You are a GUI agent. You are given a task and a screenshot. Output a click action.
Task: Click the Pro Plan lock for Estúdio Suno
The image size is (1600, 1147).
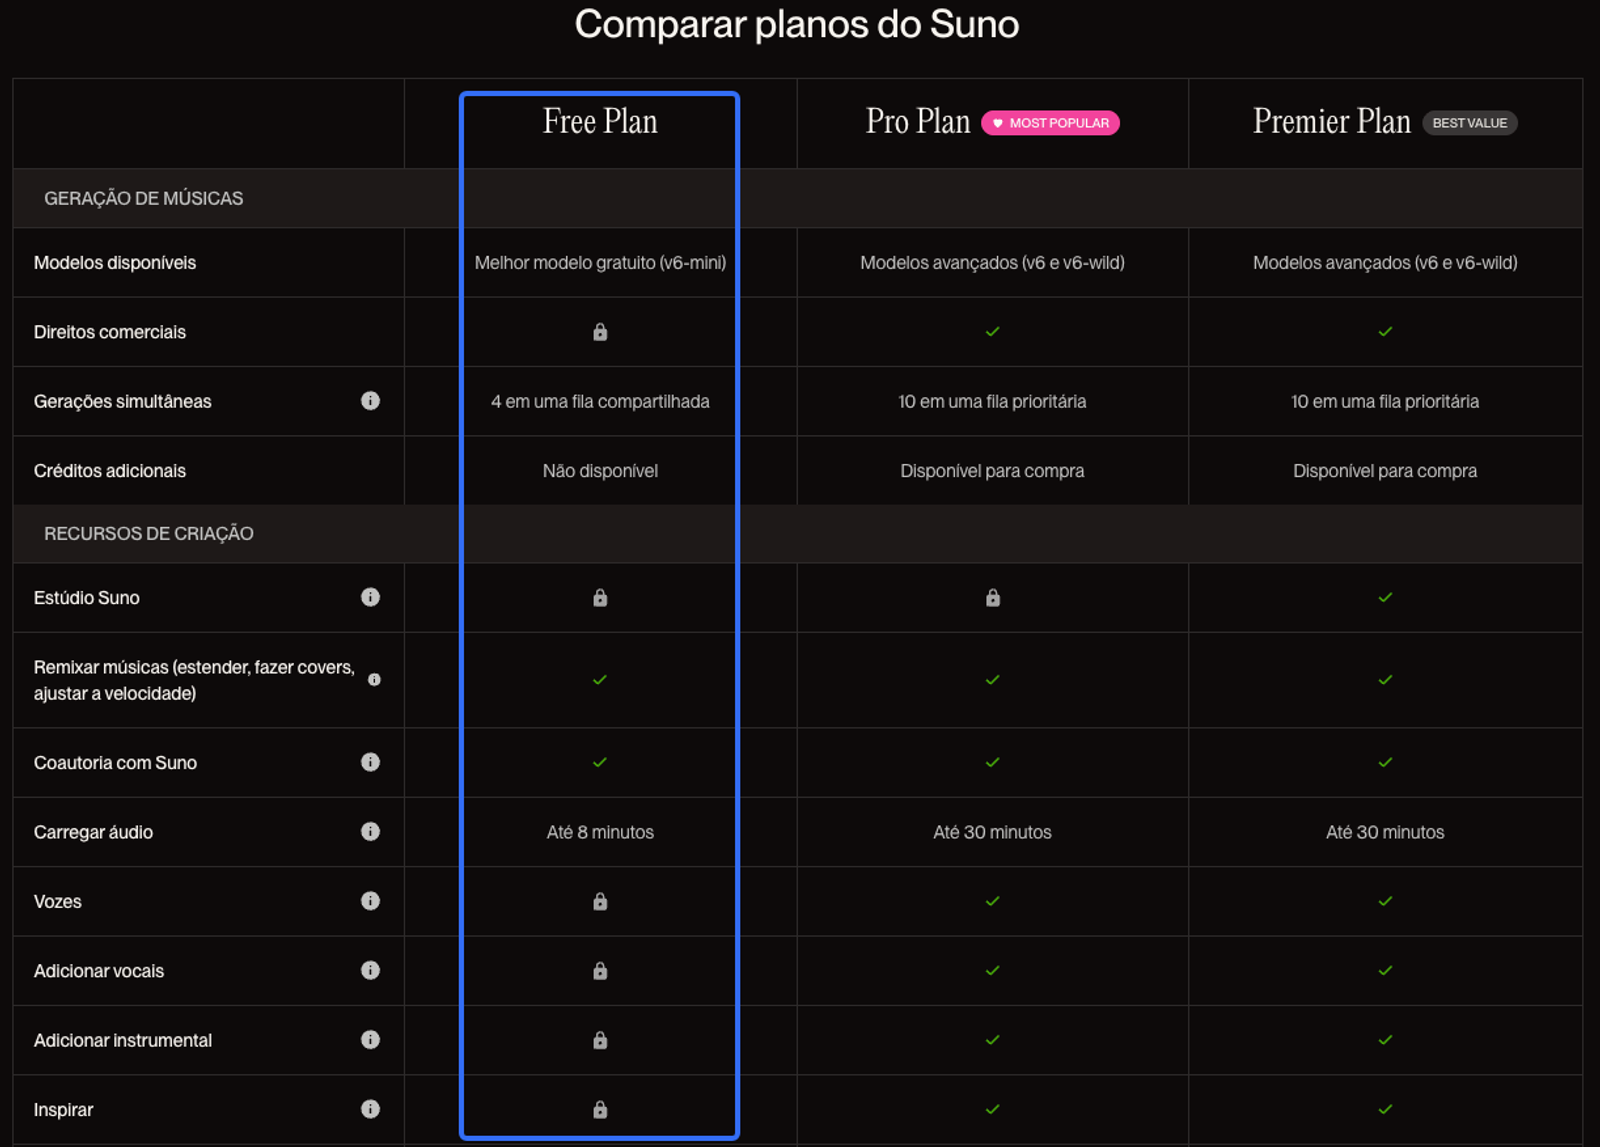pos(993,598)
